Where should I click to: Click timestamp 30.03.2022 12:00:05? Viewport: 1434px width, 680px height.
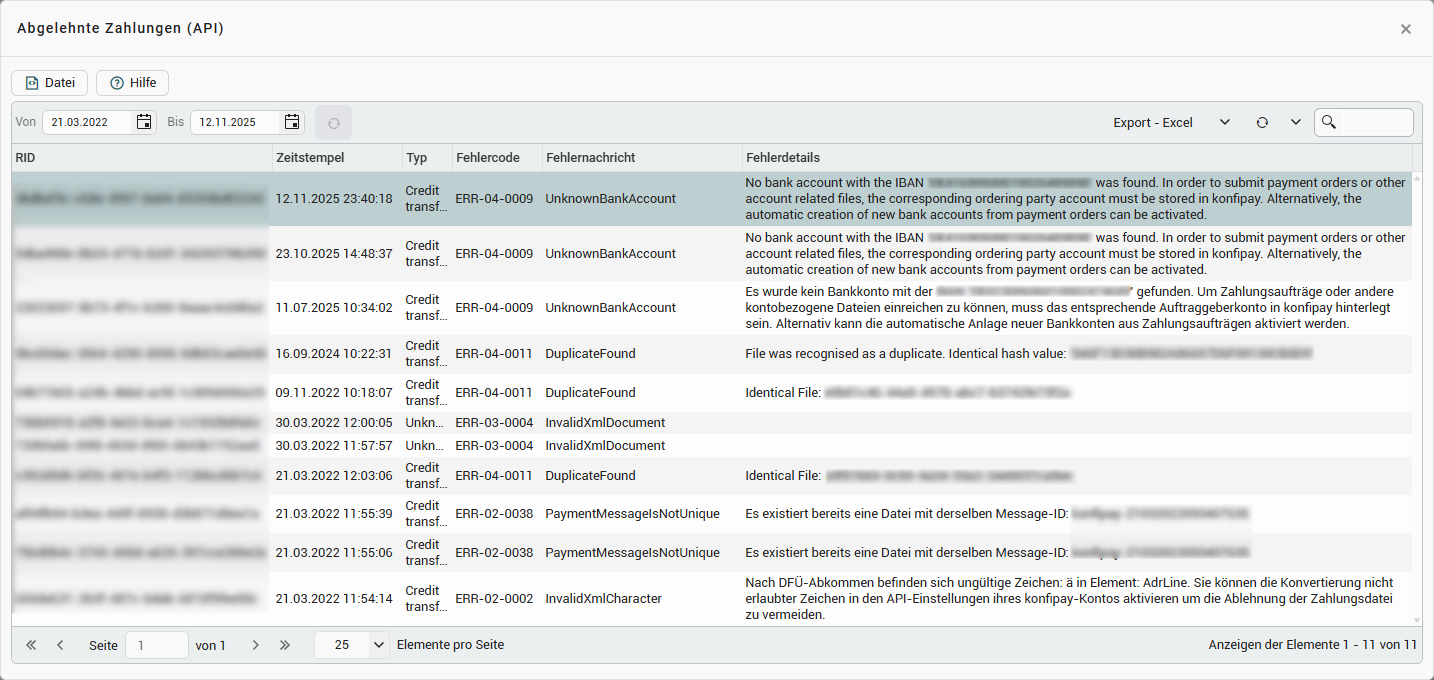pyautogui.click(x=334, y=423)
